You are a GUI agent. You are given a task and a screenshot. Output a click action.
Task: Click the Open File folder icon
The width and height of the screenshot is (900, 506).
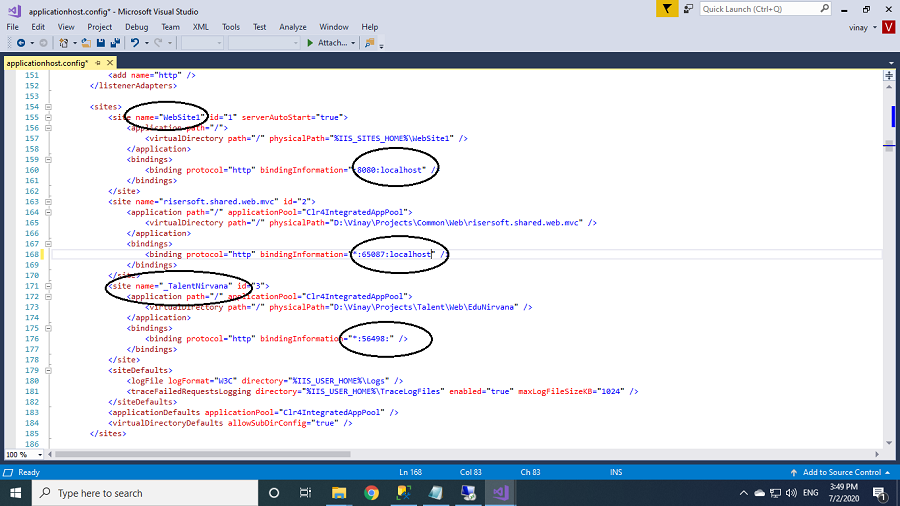tap(86, 43)
